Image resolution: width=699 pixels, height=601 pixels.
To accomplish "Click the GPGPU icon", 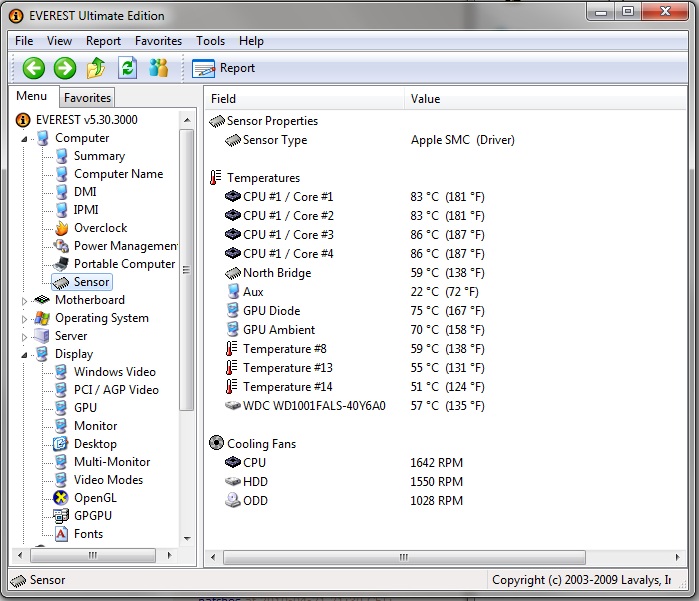I will pyautogui.click(x=61, y=516).
